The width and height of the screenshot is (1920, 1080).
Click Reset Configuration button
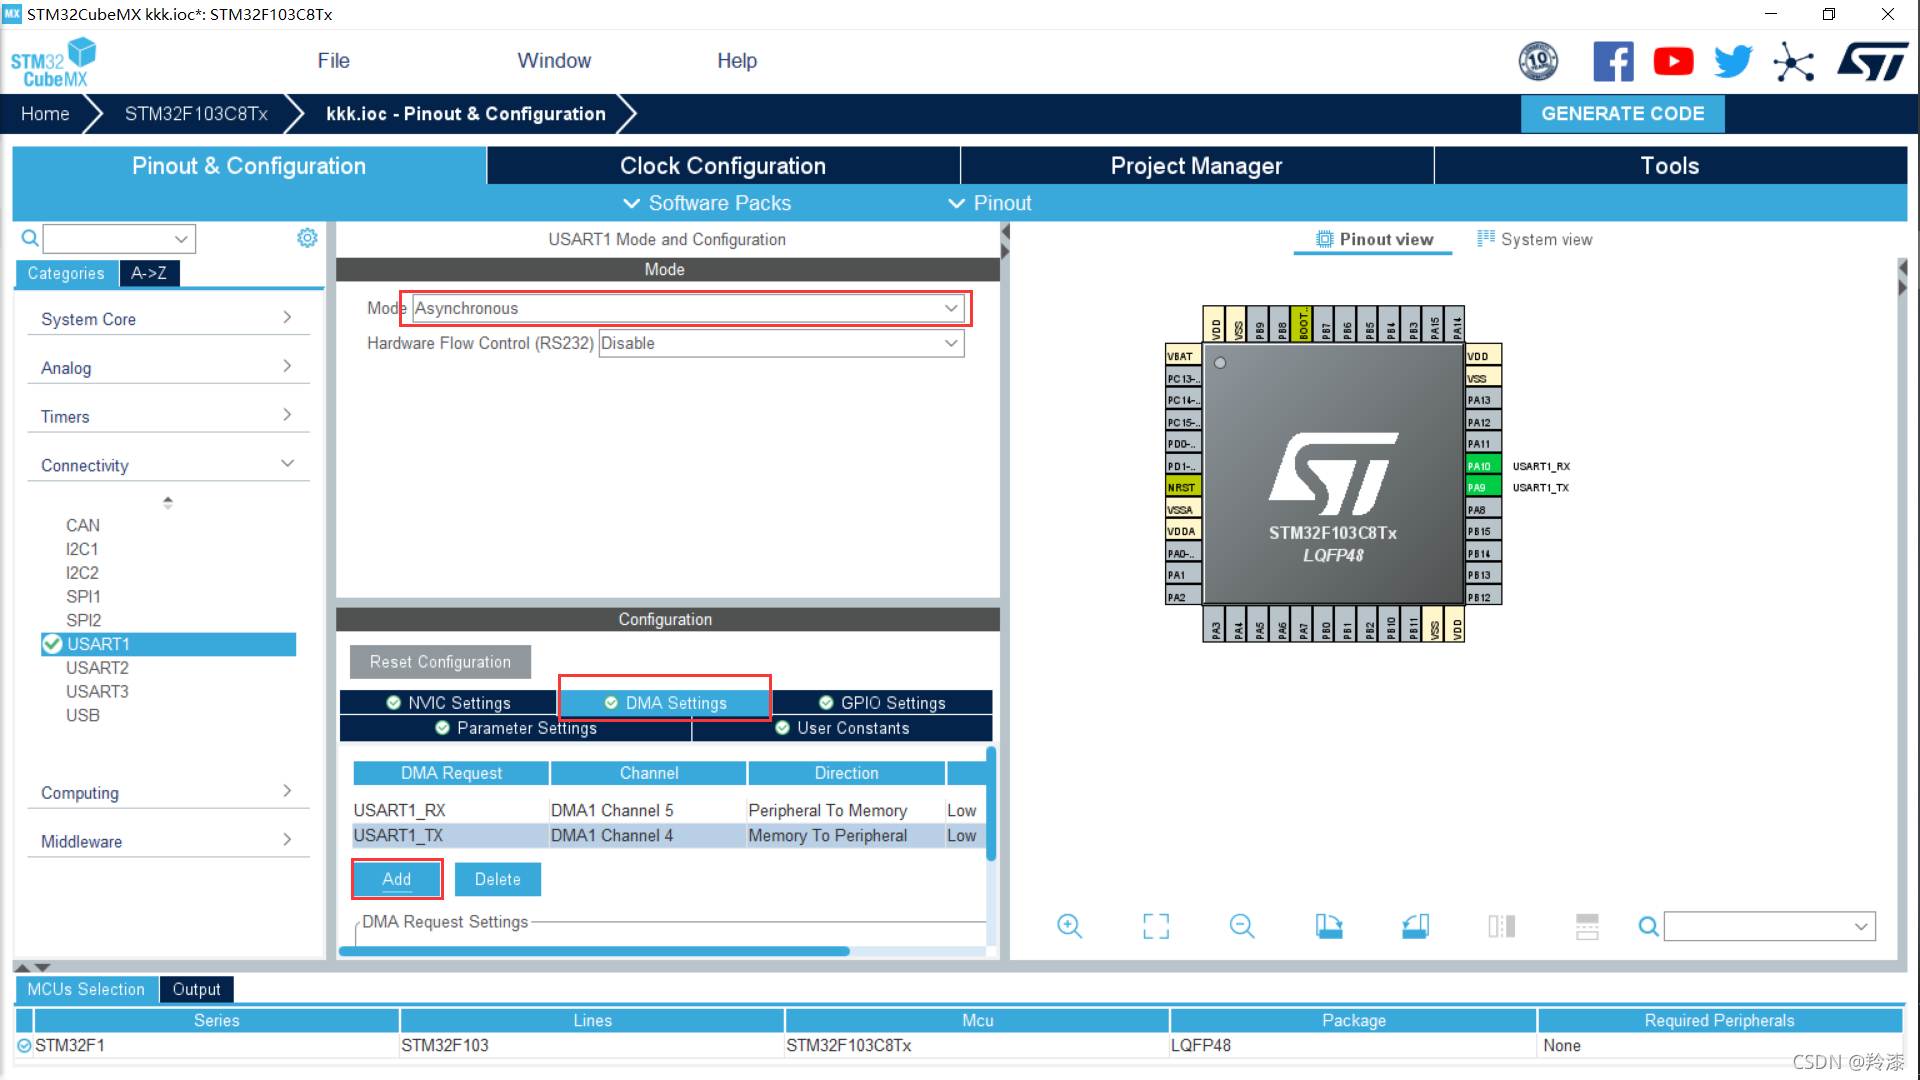[440, 662]
